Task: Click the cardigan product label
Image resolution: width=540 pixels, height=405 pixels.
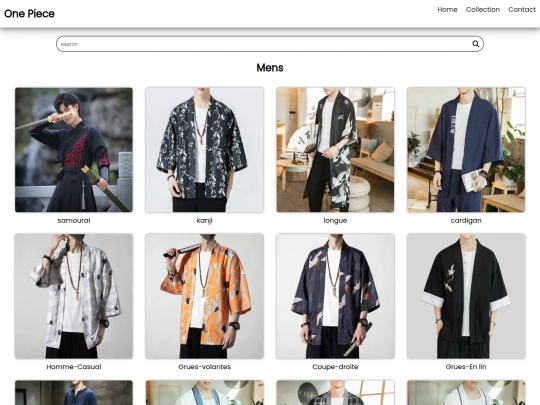Action: [x=466, y=220]
